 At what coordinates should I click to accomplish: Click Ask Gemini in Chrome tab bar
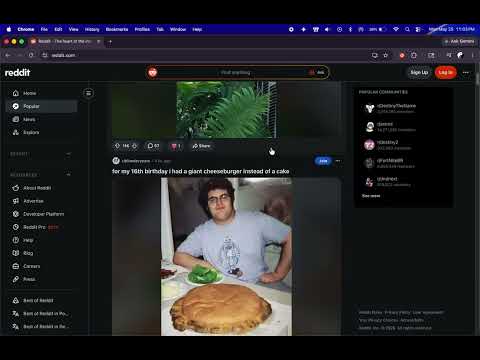coord(459,41)
